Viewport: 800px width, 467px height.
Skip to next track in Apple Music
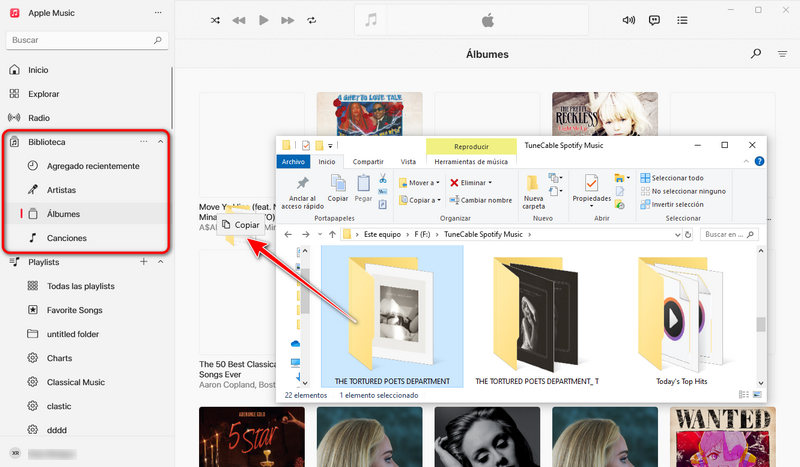point(288,20)
